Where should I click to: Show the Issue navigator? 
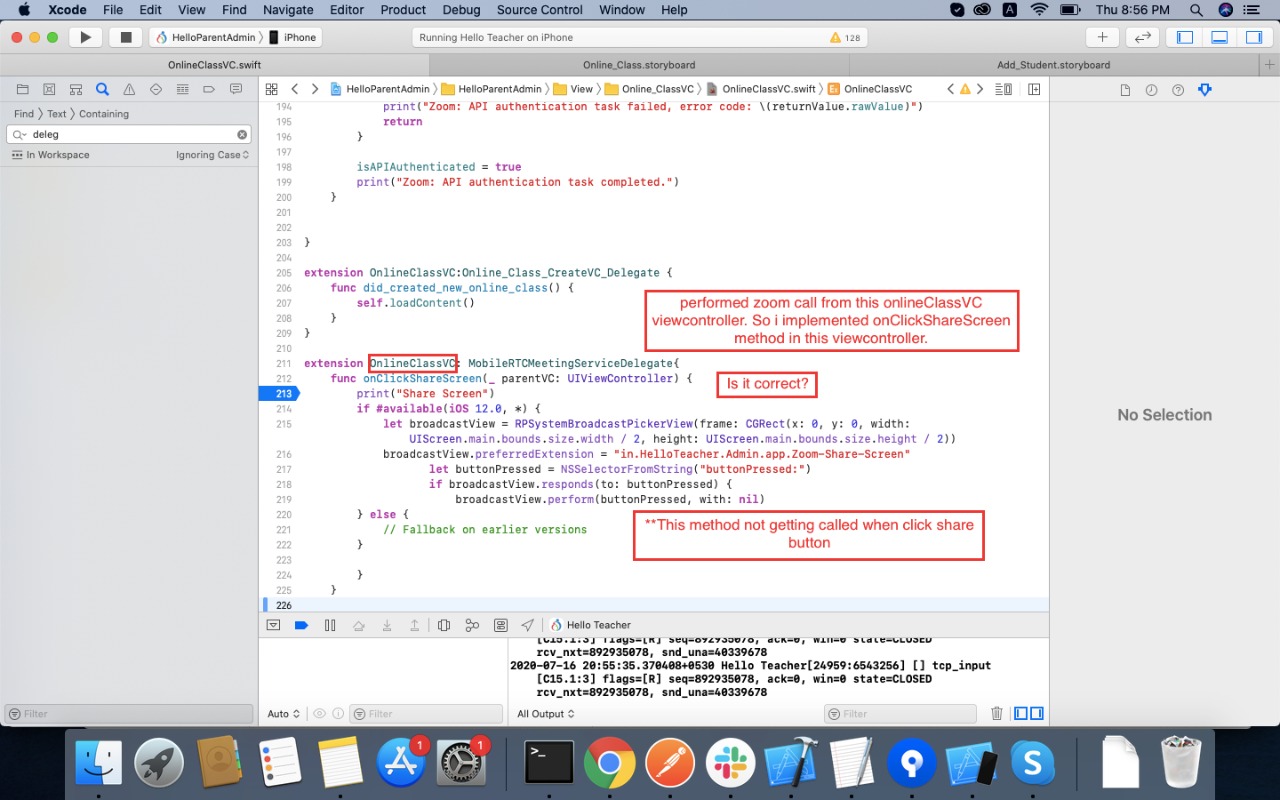point(129,89)
